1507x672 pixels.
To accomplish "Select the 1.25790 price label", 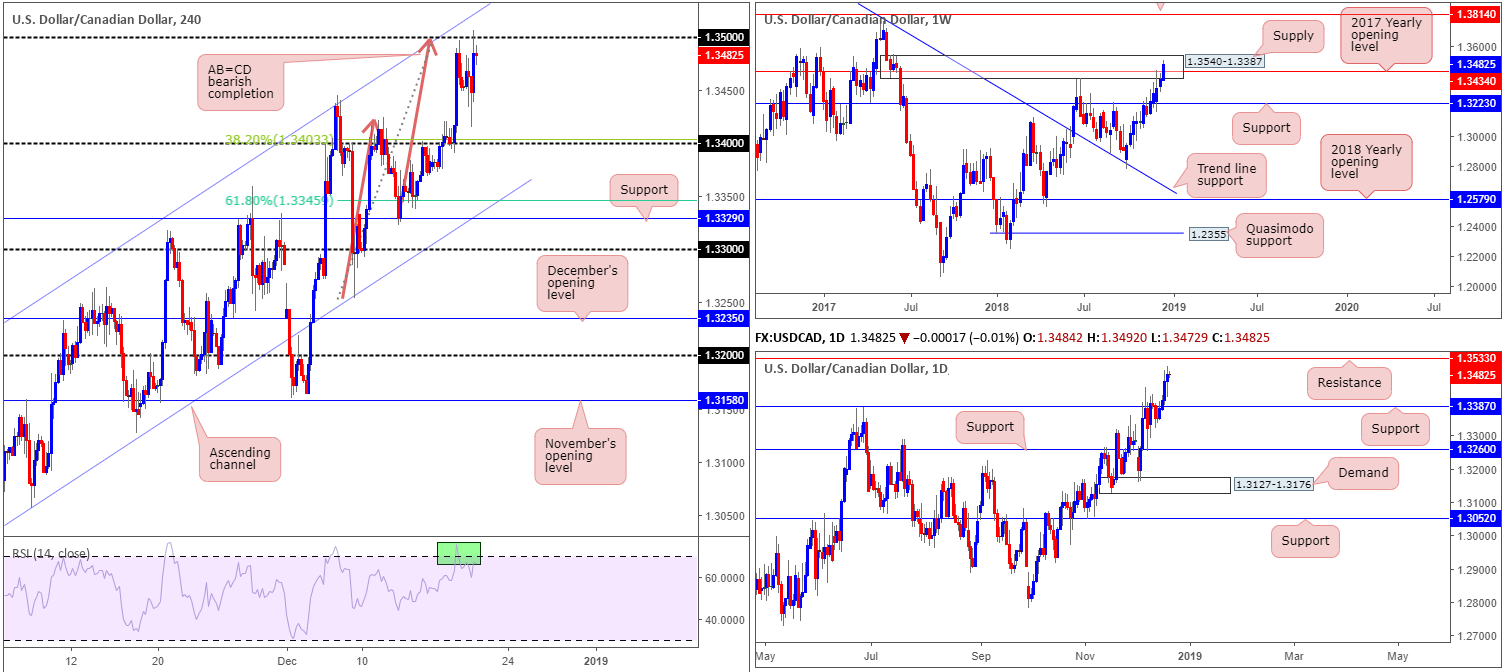I will pyautogui.click(x=1476, y=200).
